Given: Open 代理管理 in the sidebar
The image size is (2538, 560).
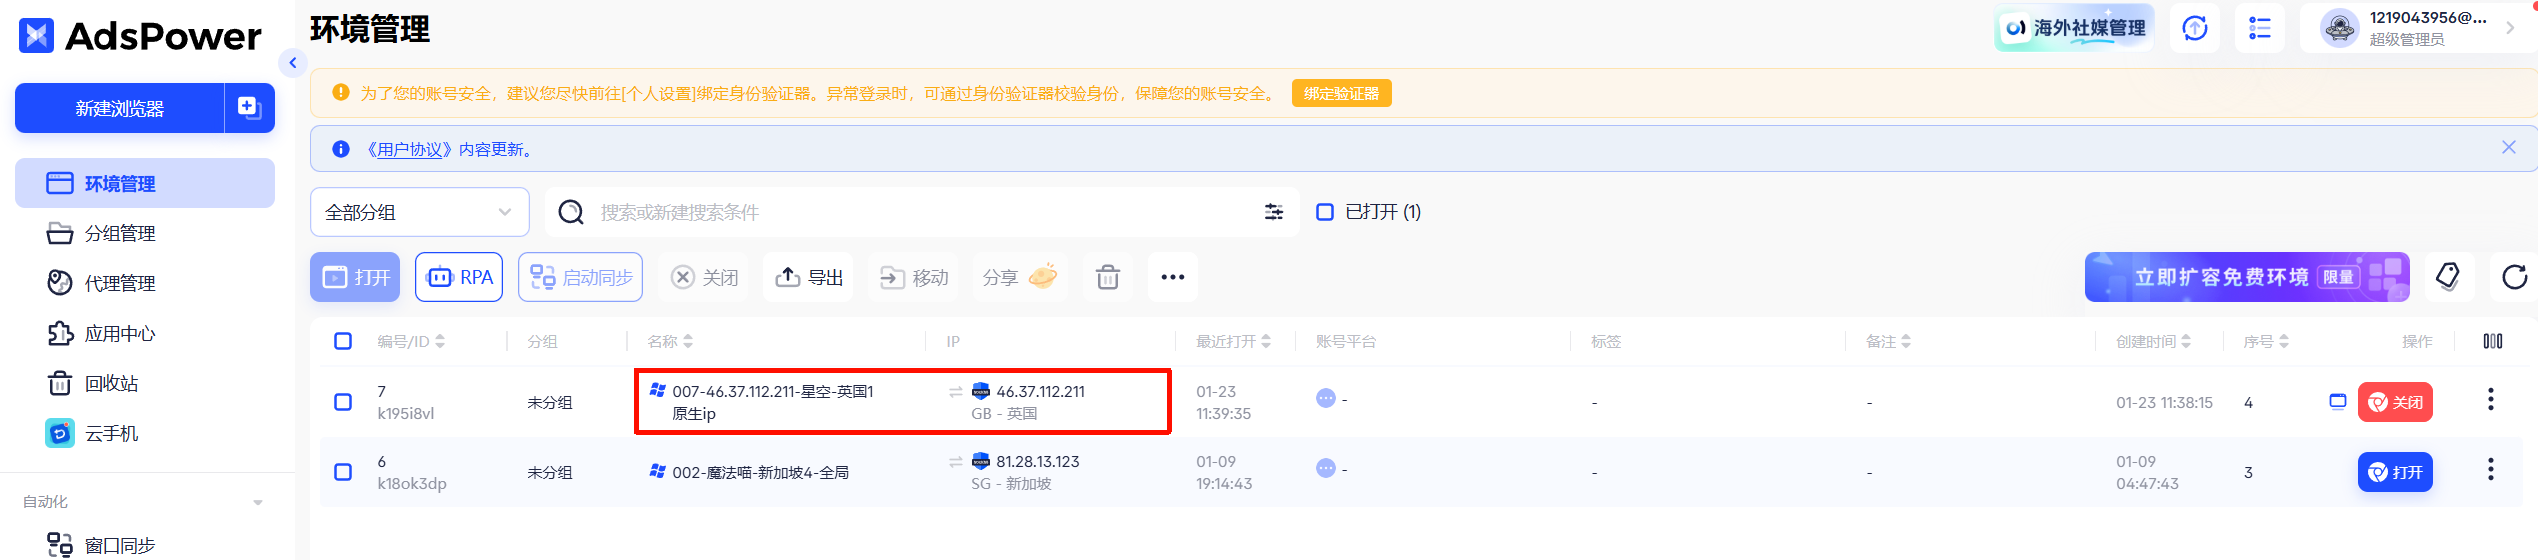Looking at the screenshot, I should pos(119,283).
